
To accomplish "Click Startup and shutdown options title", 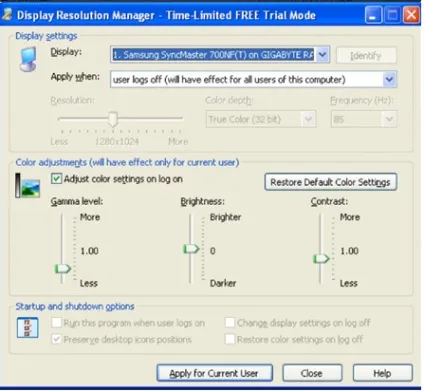I will point(75,306).
